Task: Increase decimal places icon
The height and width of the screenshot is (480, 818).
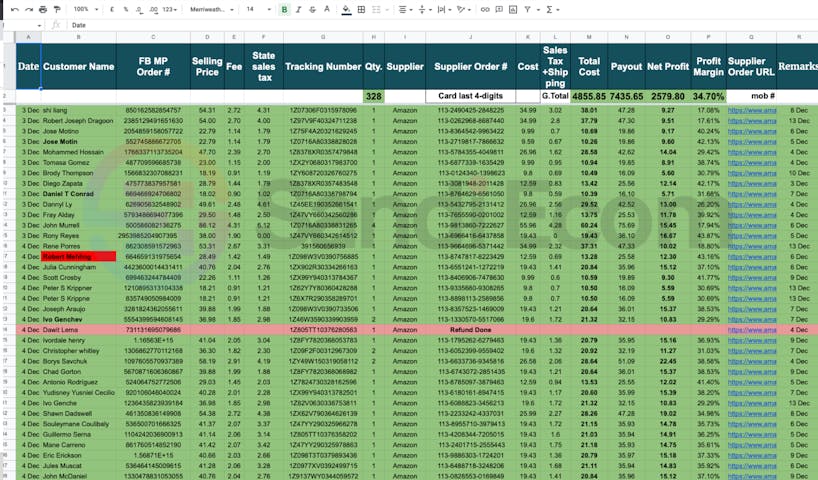Action: [x=154, y=9]
